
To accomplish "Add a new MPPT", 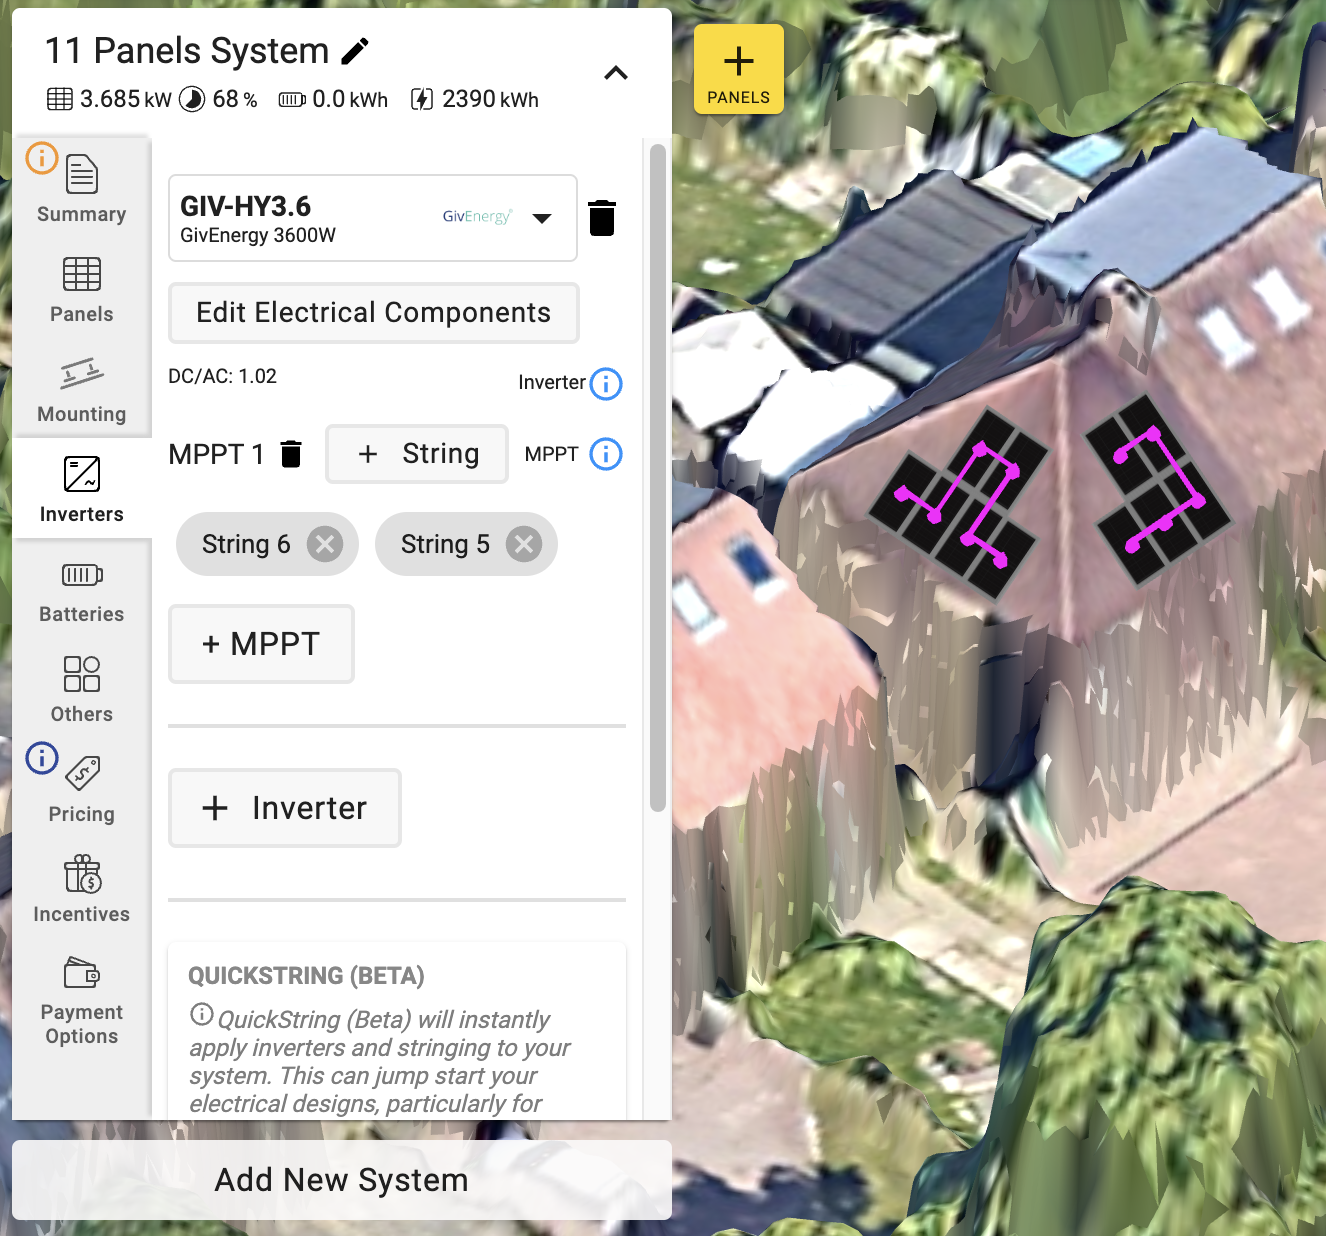I will point(261,644).
